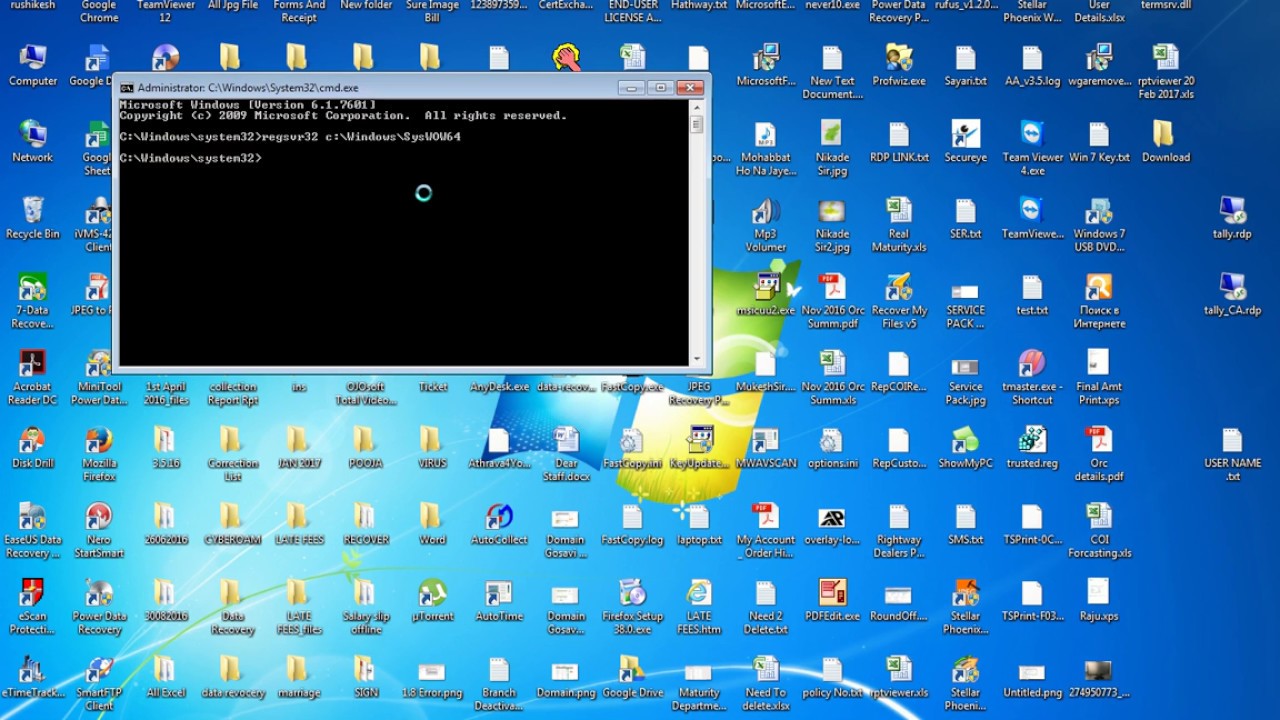Open Windows 7 USB DVD tool icon
The width and height of the screenshot is (1280, 720).
[x=1099, y=224]
